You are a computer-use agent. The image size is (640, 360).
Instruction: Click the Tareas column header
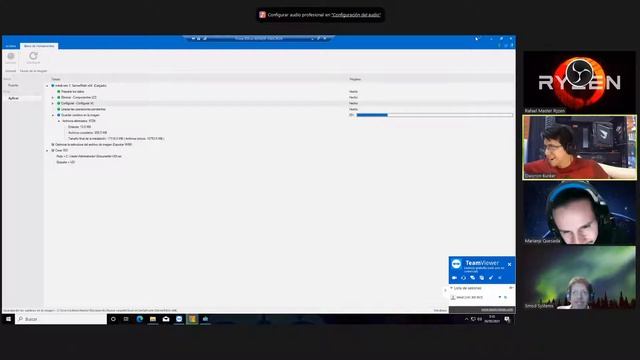(x=56, y=79)
